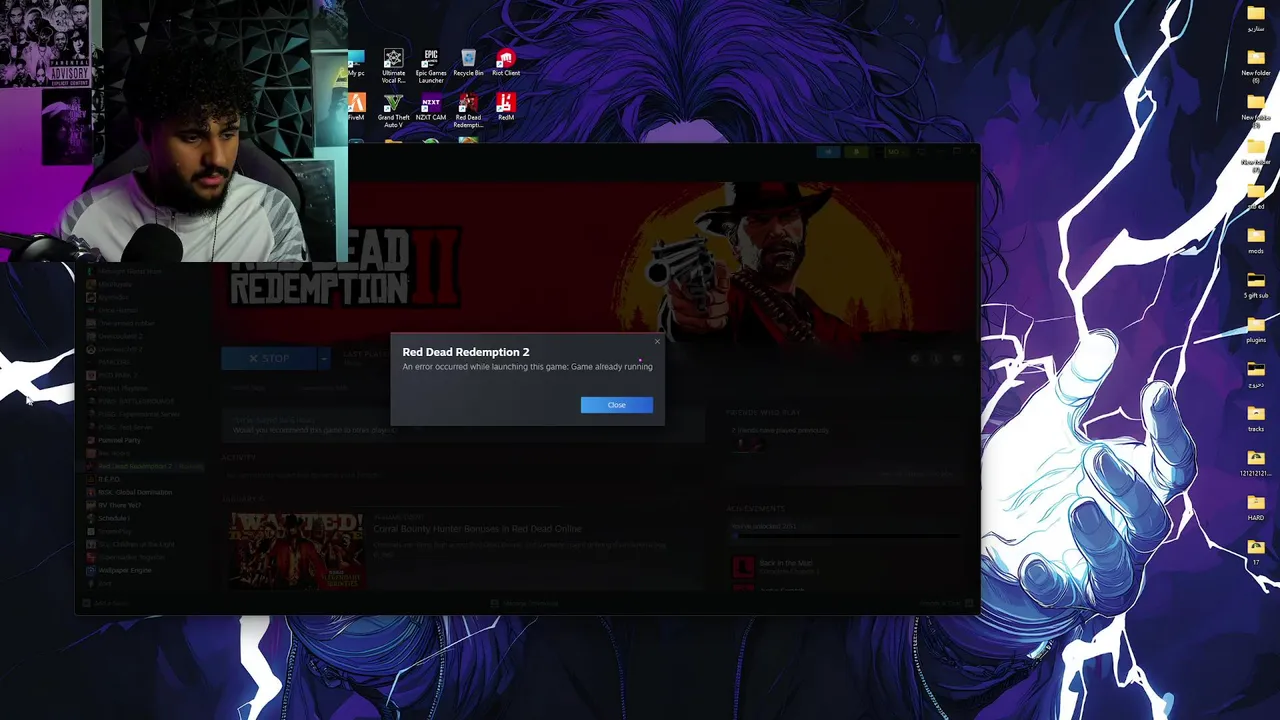
Task: Open RedM desktop shortcut
Action: [506, 107]
